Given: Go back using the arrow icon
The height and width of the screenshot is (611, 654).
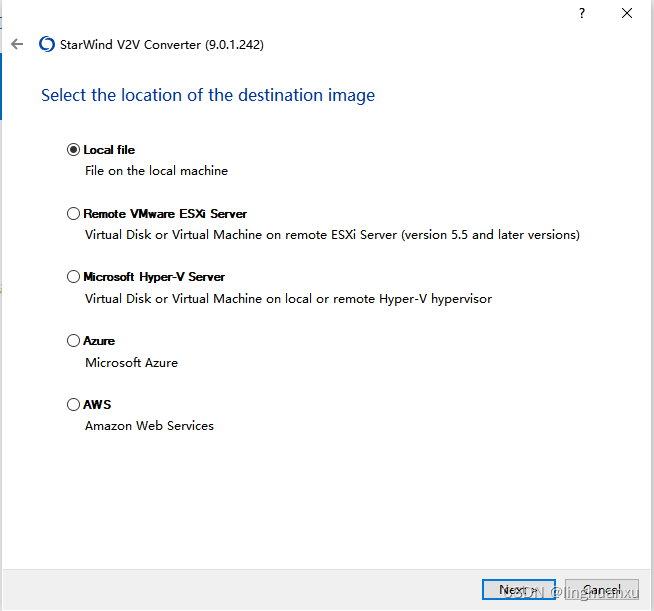Looking at the screenshot, I should [x=17, y=44].
